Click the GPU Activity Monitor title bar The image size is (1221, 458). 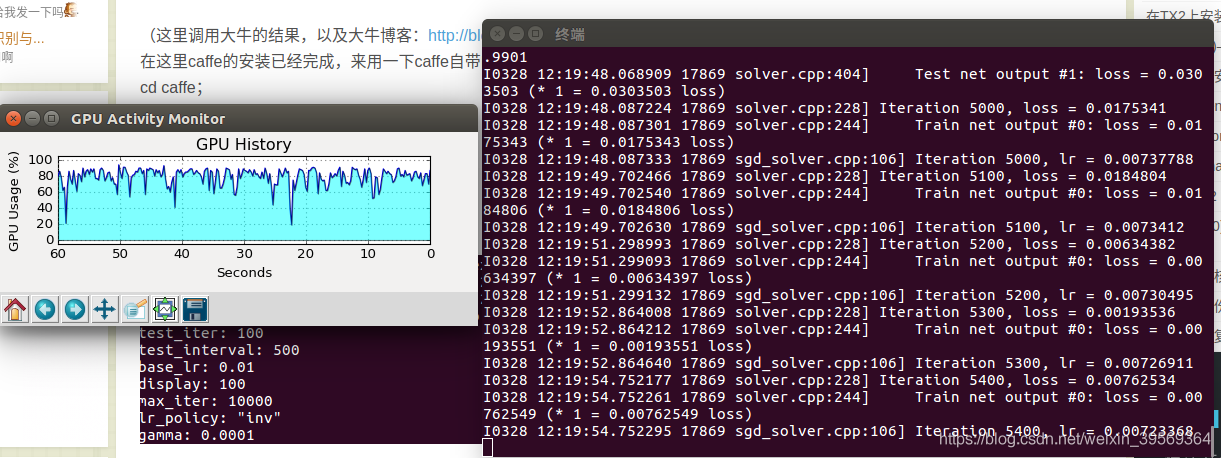click(x=239, y=118)
